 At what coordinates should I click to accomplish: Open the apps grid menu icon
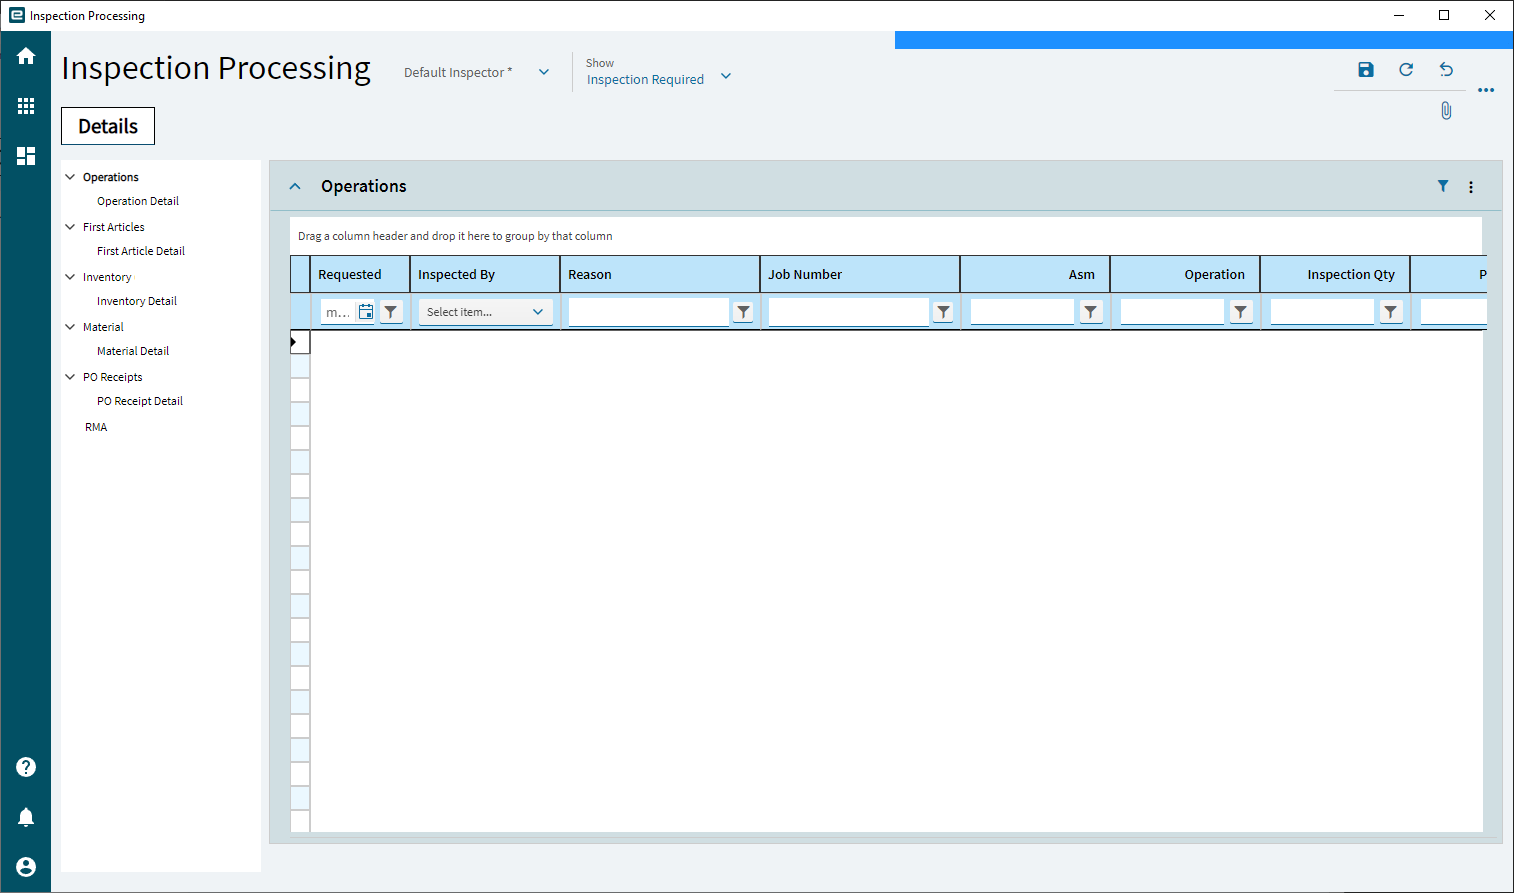pyautogui.click(x=26, y=106)
